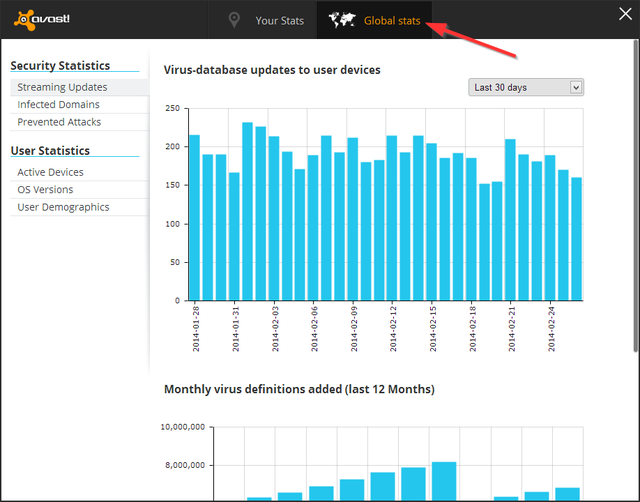The height and width of the screenshot is (502, 640).
Task: Click the world map icon
Action: click(342, 20)
